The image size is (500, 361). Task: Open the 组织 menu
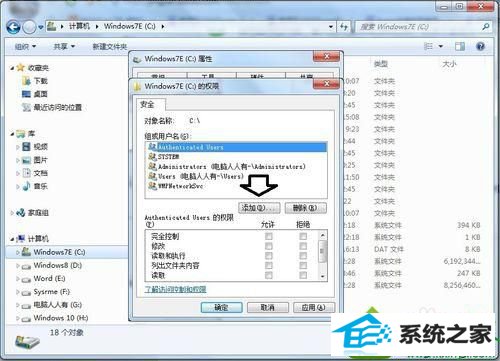25,46
